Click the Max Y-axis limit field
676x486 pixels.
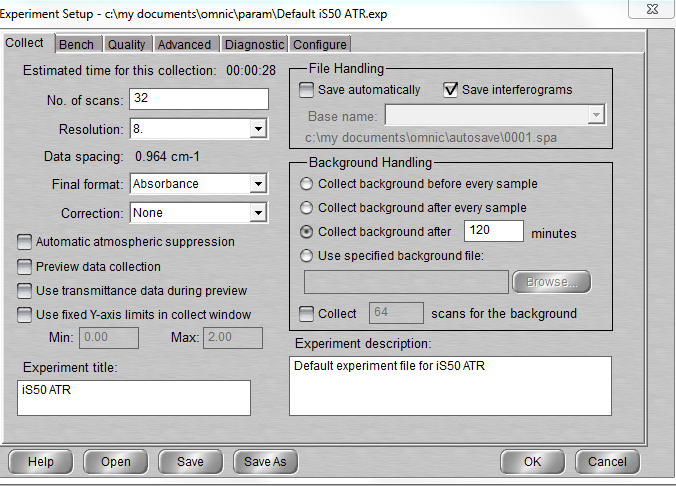233,337
